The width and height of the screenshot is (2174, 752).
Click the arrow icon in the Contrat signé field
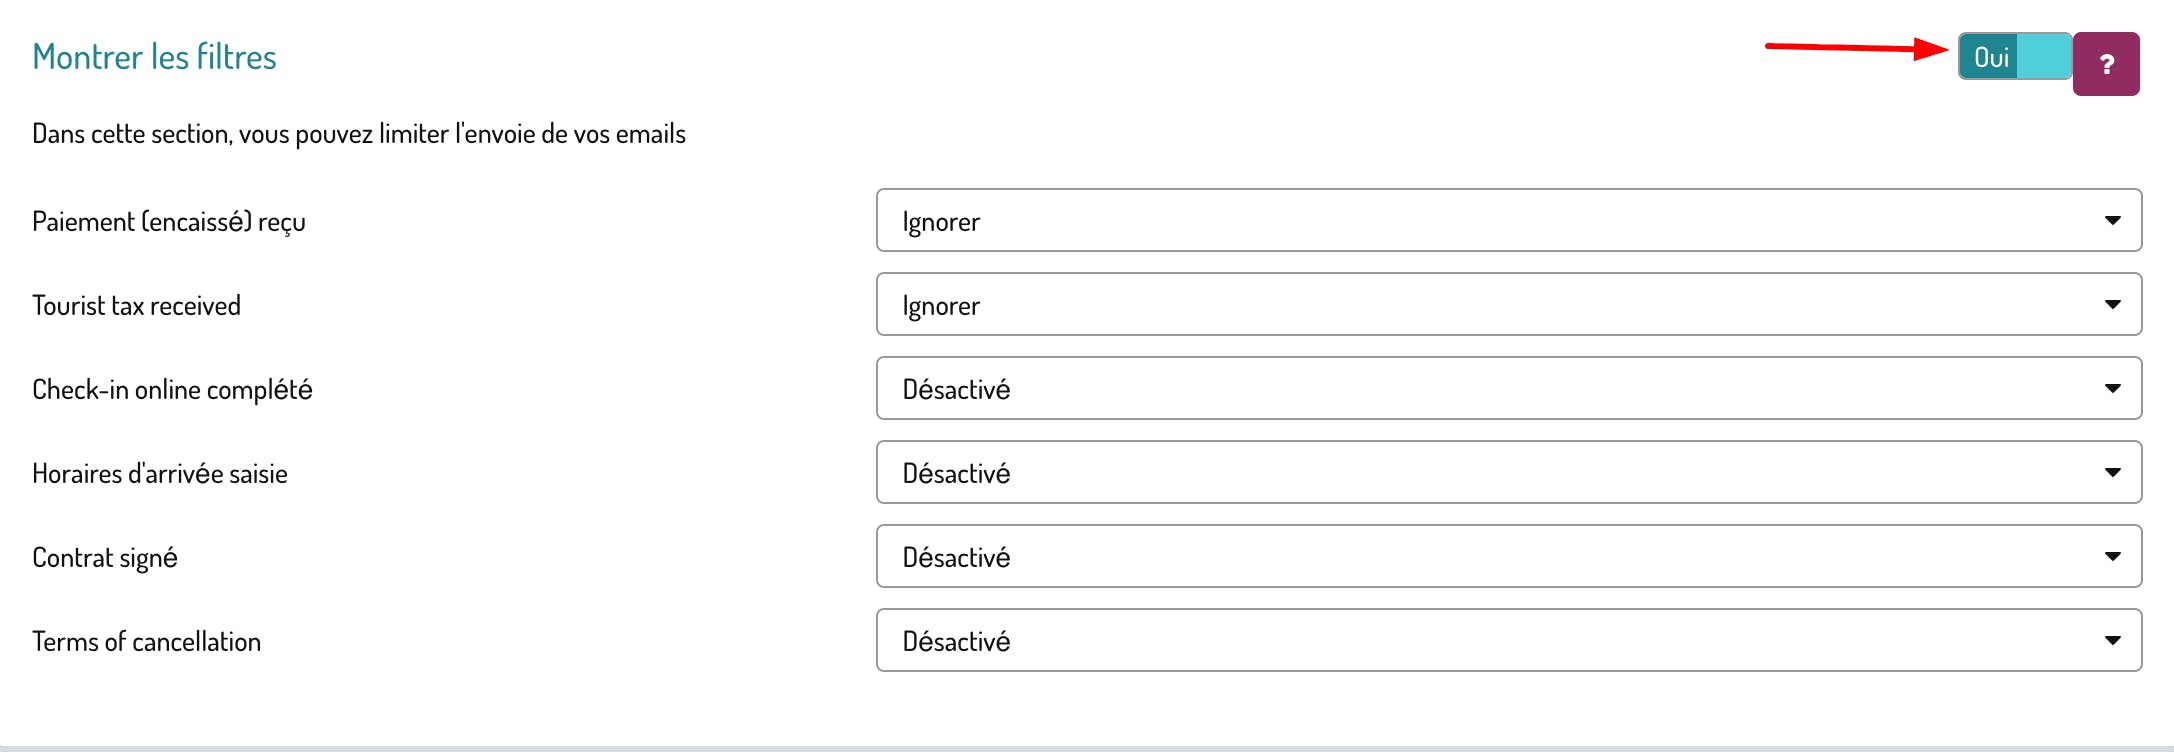pyautogui.click(x=2112, y=556)
